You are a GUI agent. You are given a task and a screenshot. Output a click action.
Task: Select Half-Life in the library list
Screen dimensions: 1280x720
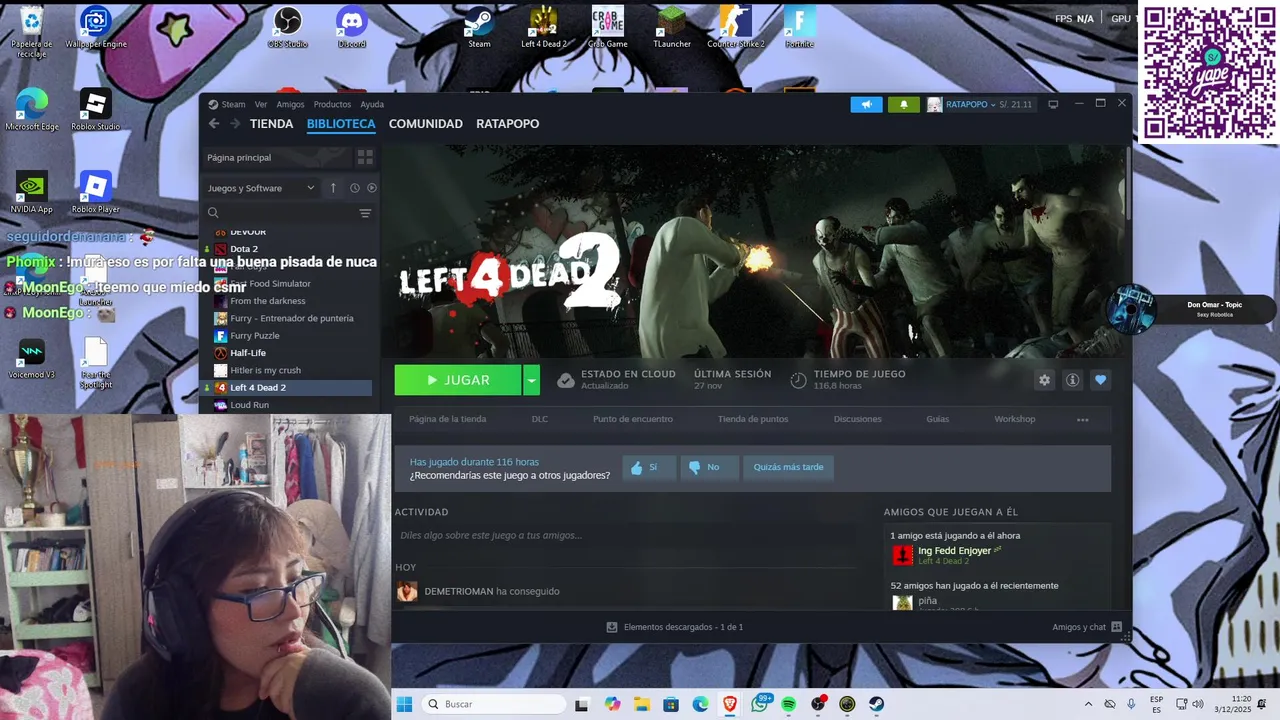click(x=248, y=353)
